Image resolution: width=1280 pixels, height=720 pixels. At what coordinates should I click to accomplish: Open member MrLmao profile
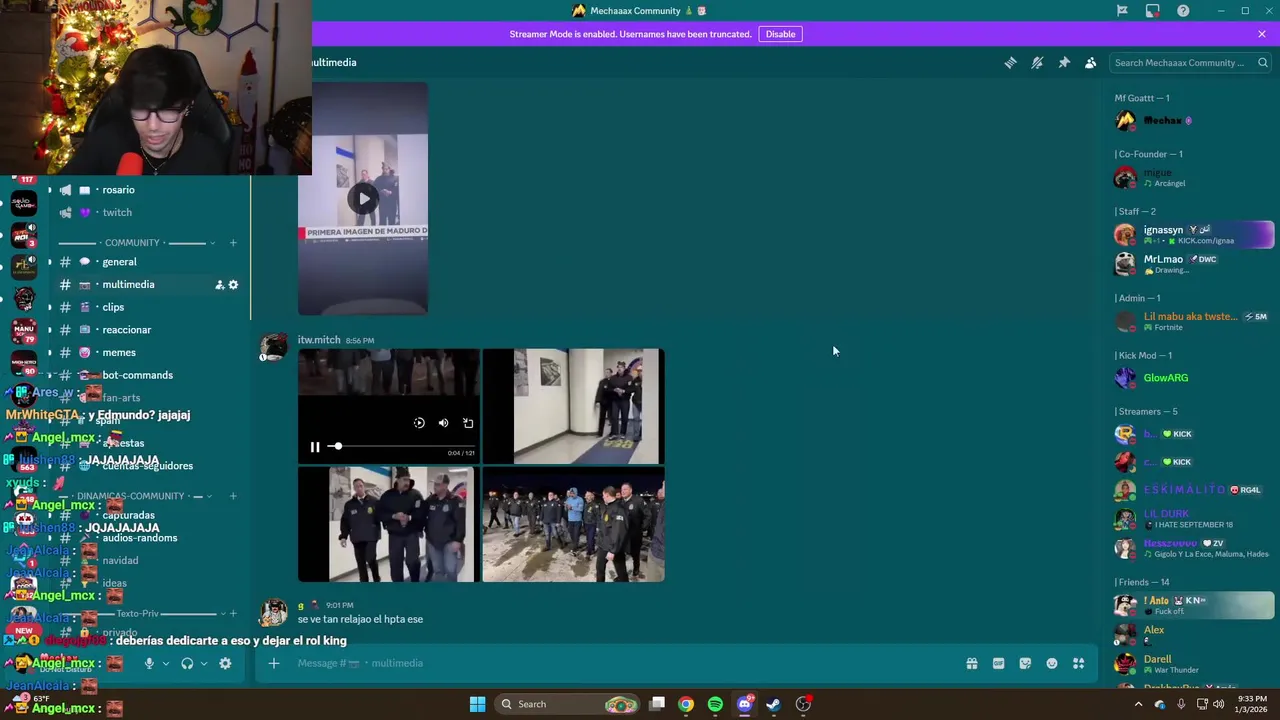point(1192,263)
